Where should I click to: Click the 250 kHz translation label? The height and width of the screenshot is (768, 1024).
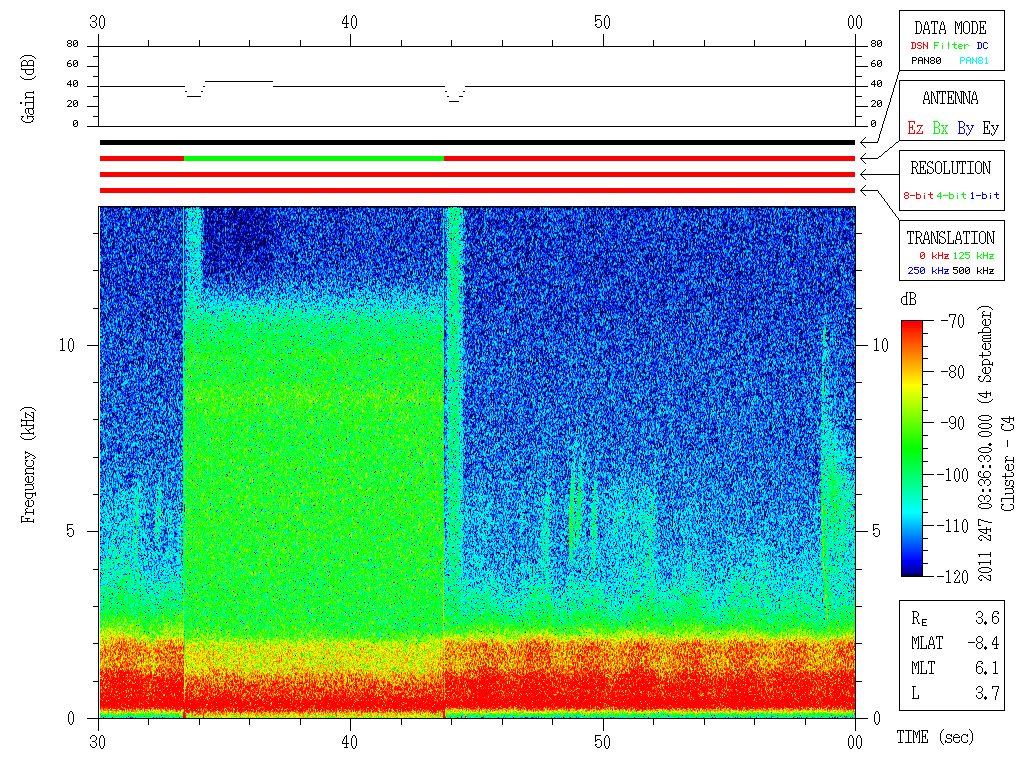pos(928,270)
